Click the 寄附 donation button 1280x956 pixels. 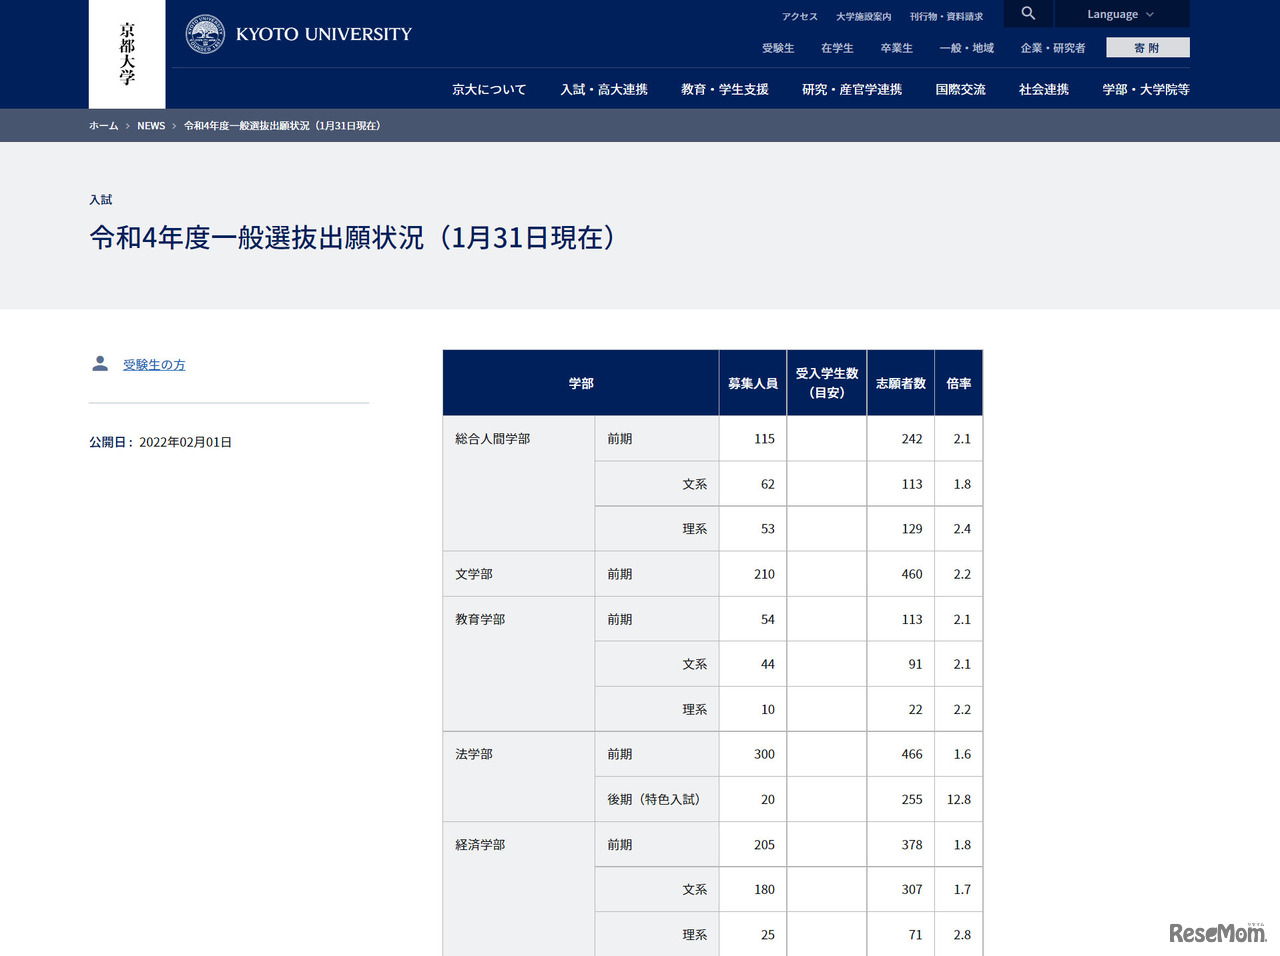click(x=1147, y=48)
